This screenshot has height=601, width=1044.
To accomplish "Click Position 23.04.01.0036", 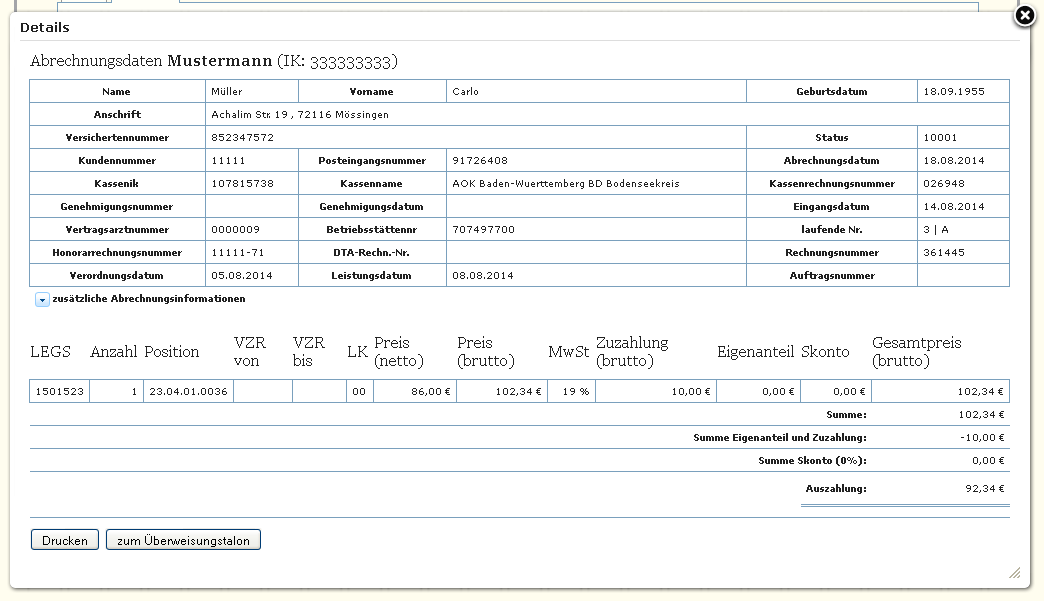I will [x=188, y=391].
